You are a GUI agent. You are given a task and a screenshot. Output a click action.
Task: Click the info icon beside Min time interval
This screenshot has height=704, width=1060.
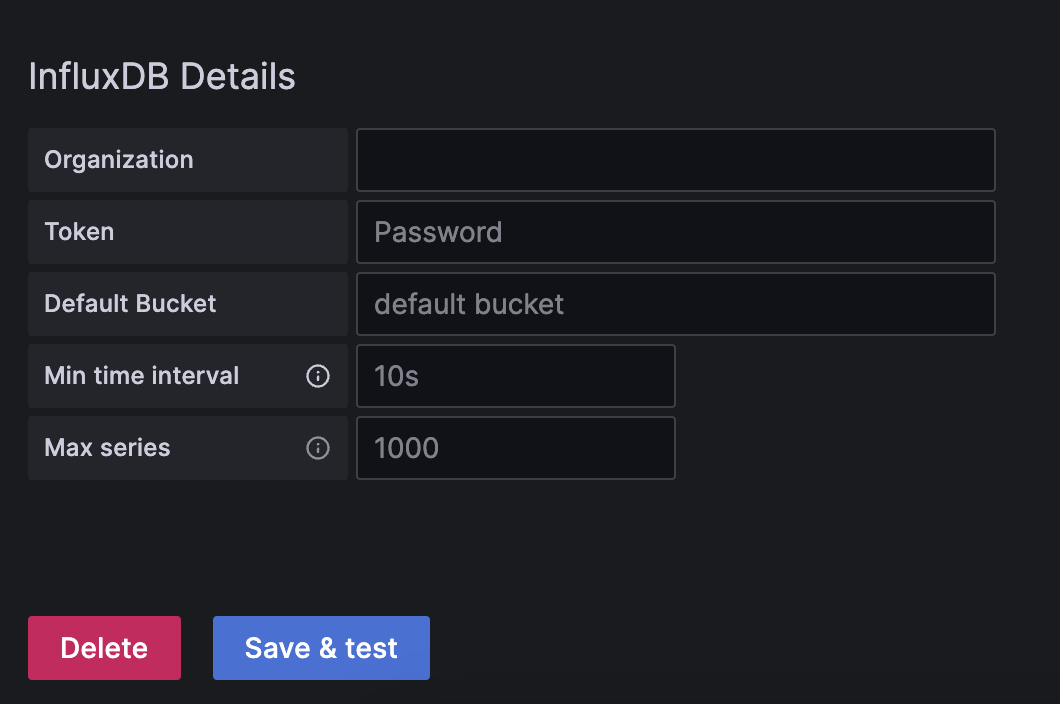click(317, 376)
